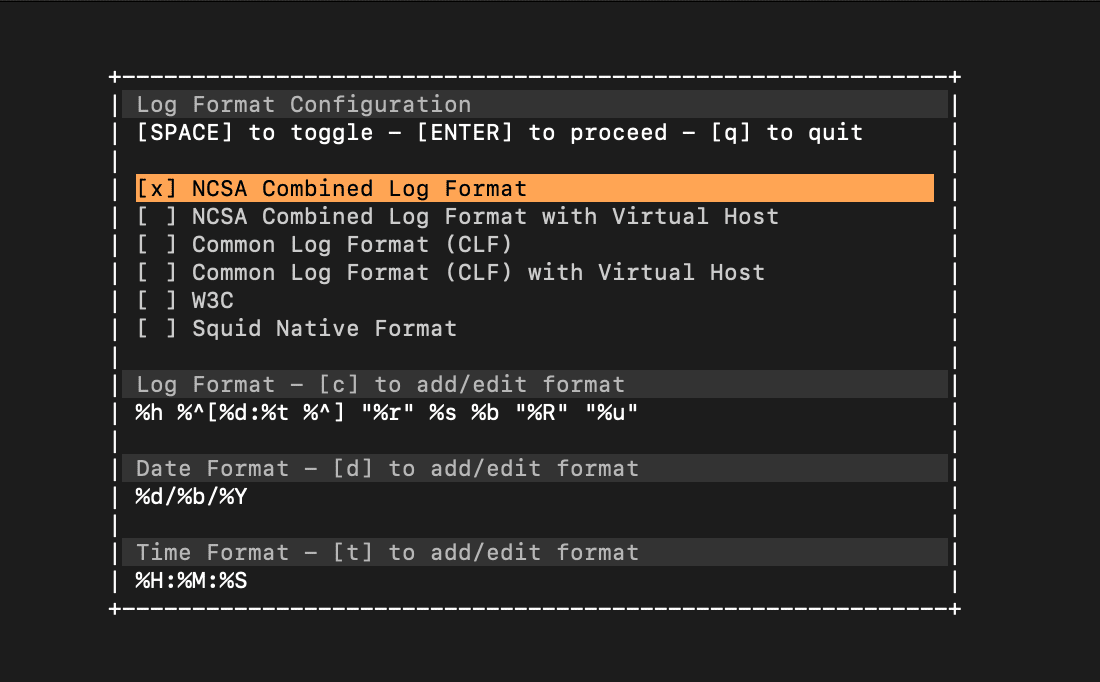Screen dimensions: 1100x682
Task: Enable the W3C format checkbox
Action: (x=156, y=301)
